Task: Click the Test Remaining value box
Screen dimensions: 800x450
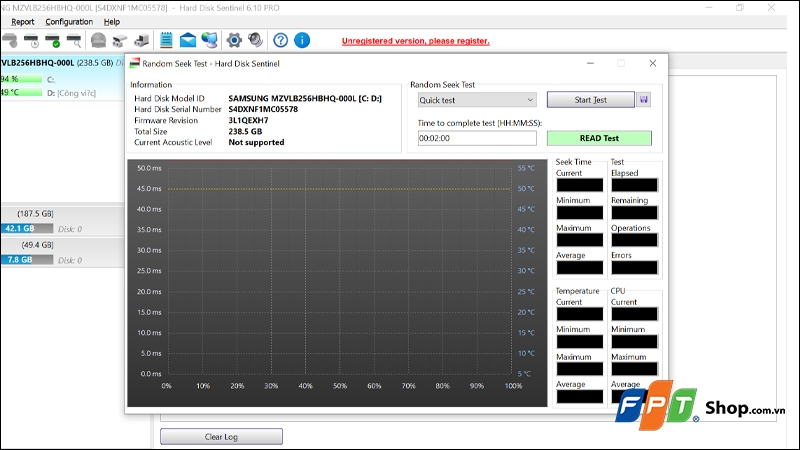Action: point(635,213)
